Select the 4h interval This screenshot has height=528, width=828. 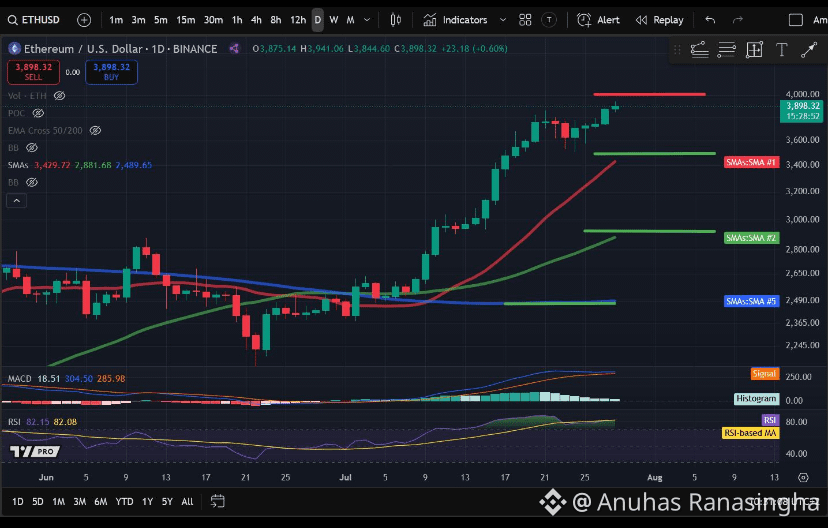256,20
